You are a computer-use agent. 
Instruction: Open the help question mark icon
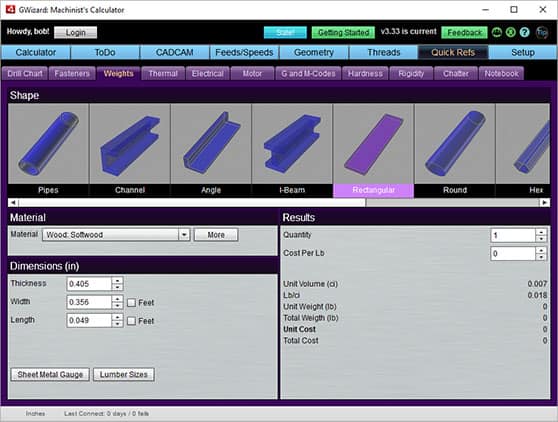click(524, 32)
